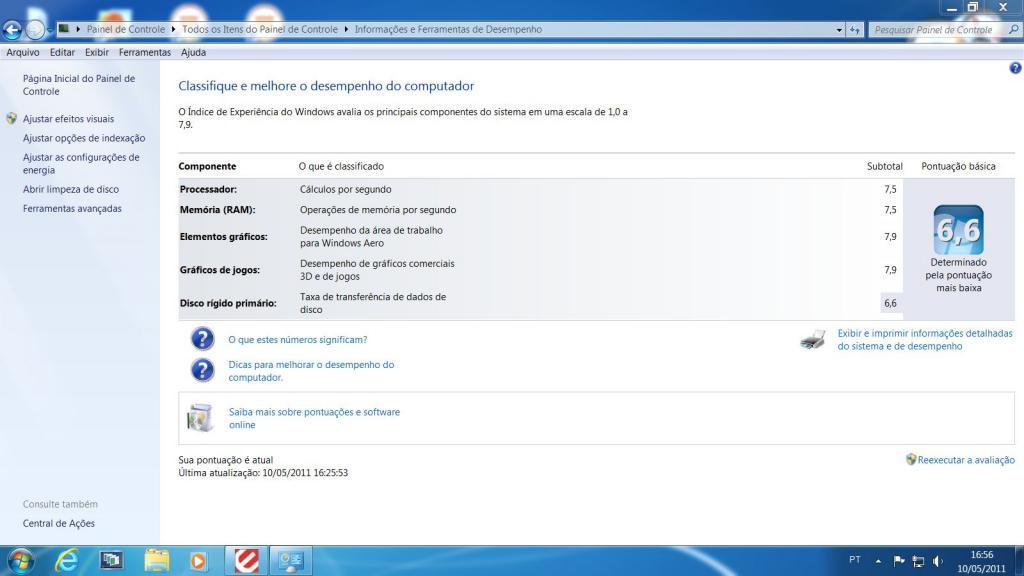
Task: Click 'Informações e Ferramentas de Desempenho' breadcrumb
Action: coord(448,29)
